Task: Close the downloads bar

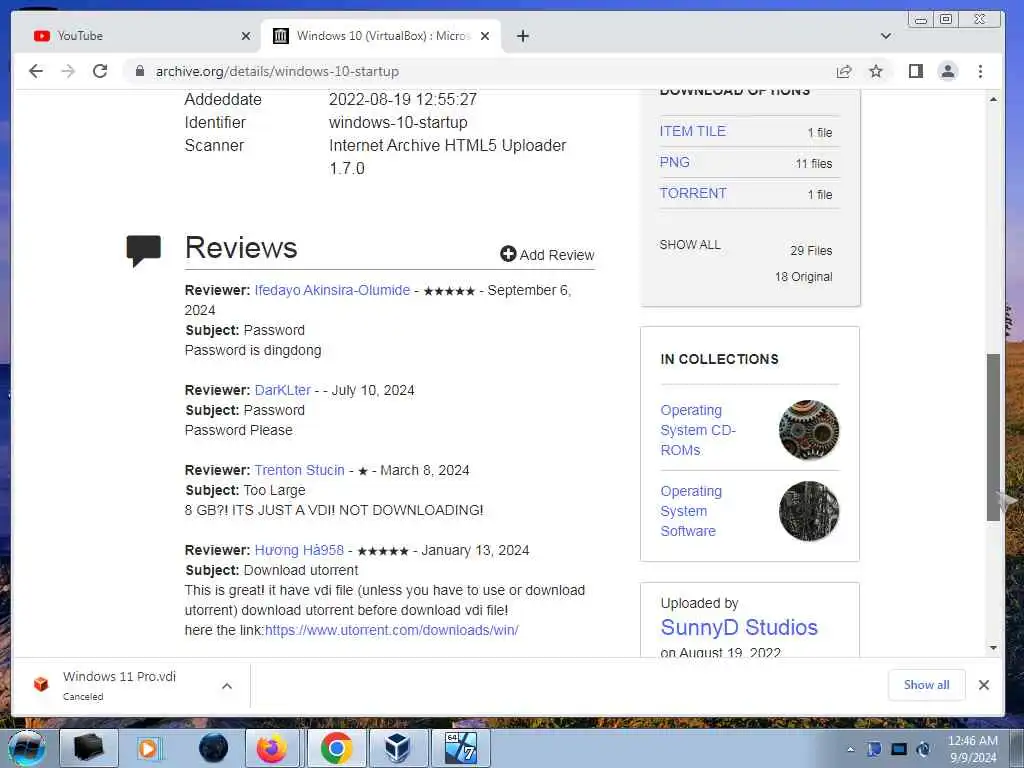Action: [x=984, y=684]
